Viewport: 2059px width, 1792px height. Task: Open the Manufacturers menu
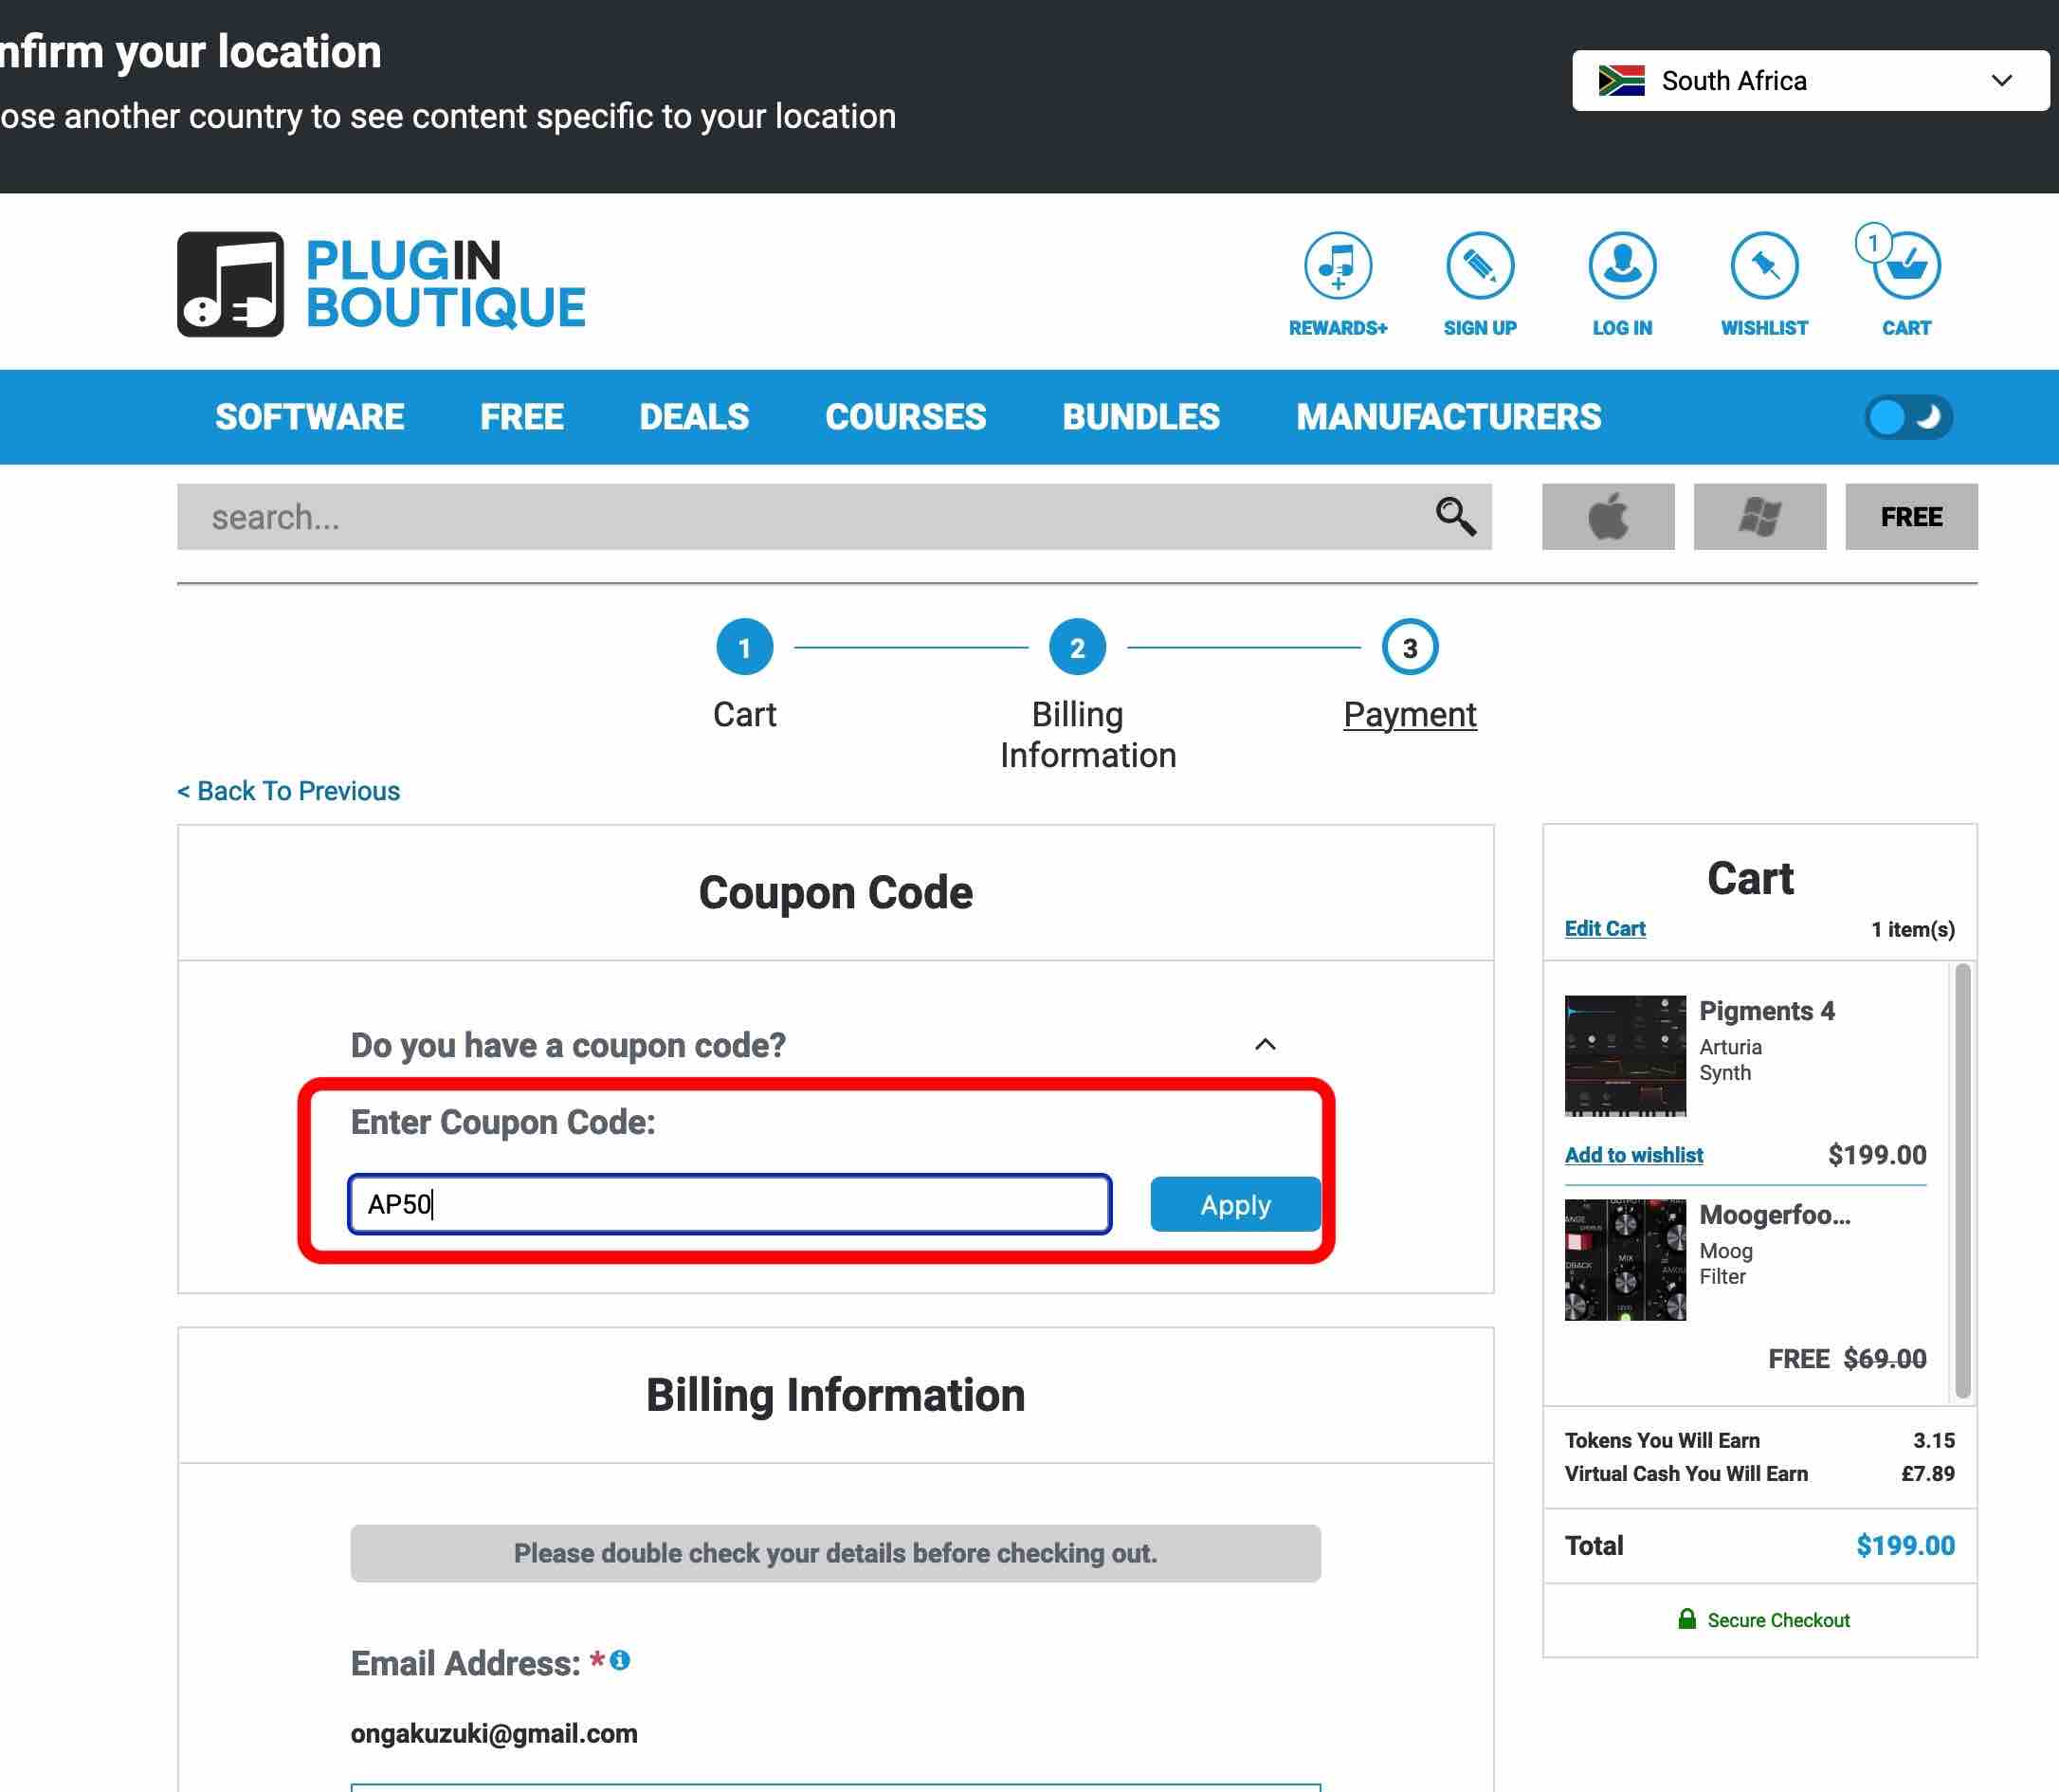click(1447, 417)
